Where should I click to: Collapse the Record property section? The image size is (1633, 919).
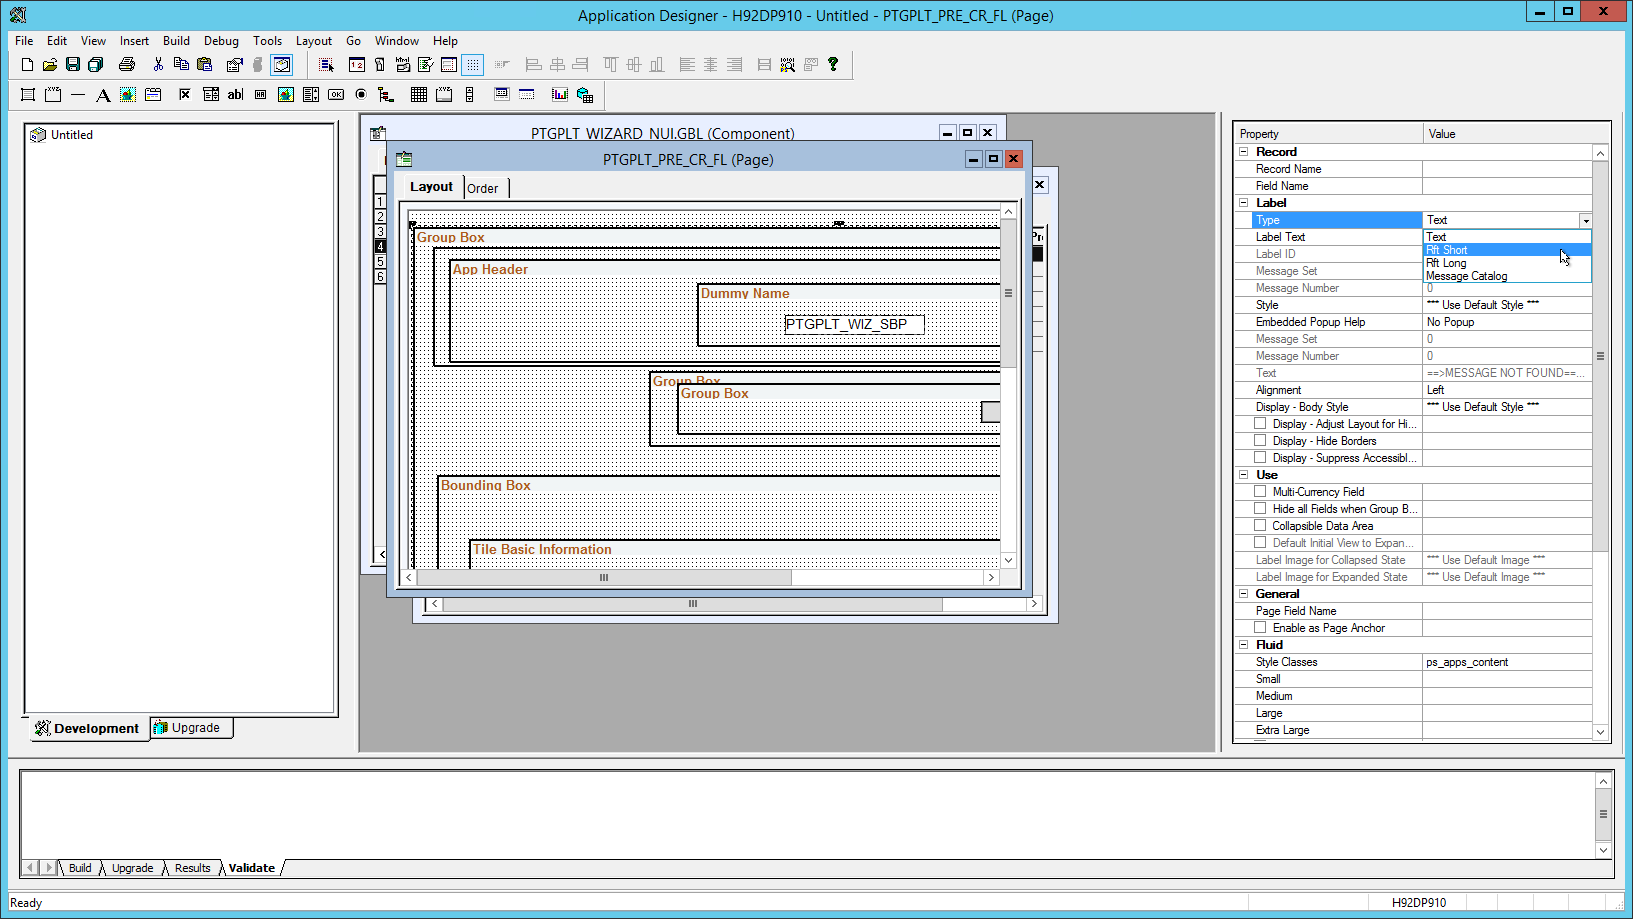coord(1244,152)
